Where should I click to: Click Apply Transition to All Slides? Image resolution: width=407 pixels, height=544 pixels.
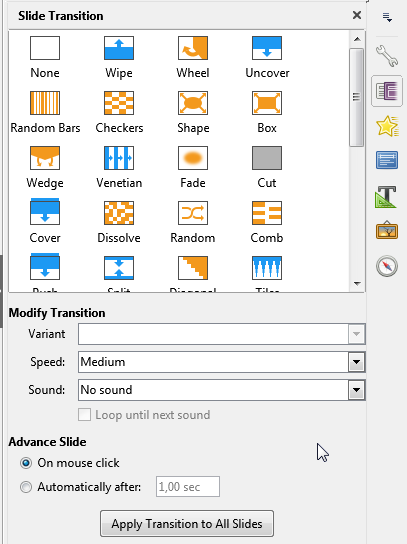pyautogui.click(x=187, y=524)
